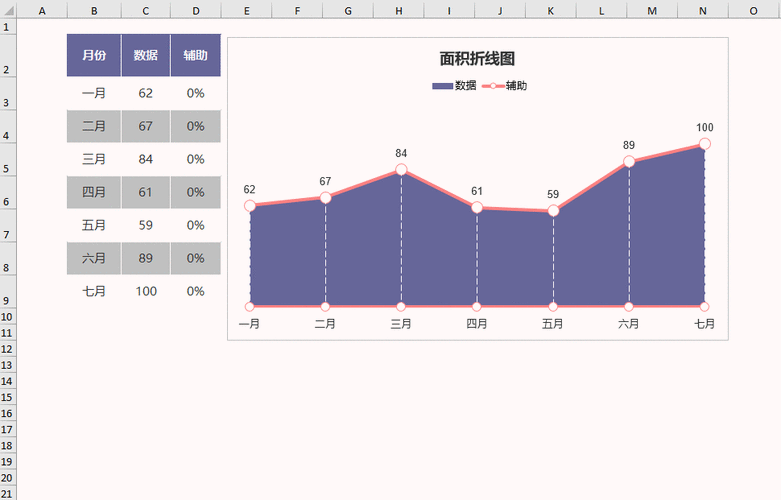Click the 辅助 legend line marker entry
Viewport: 781px width, 500px height.
(494, 86)
